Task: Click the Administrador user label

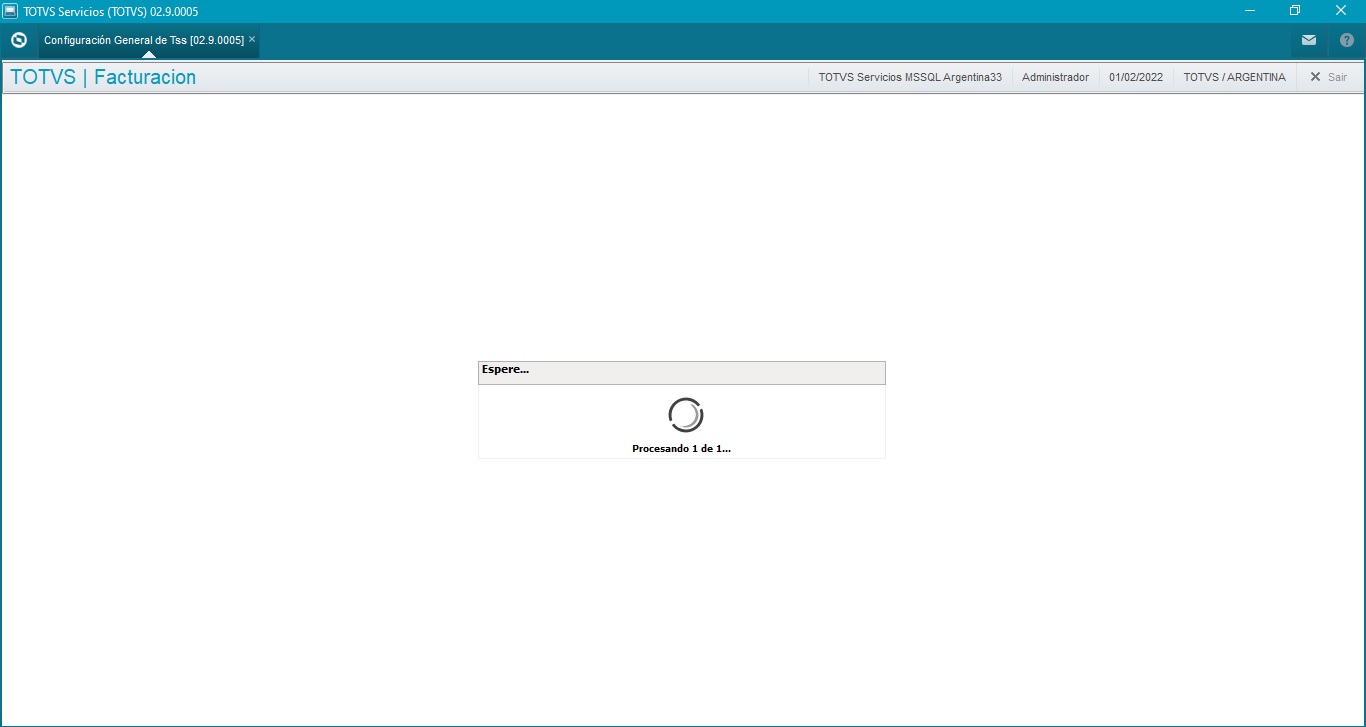Action: tap(1055, 77)
